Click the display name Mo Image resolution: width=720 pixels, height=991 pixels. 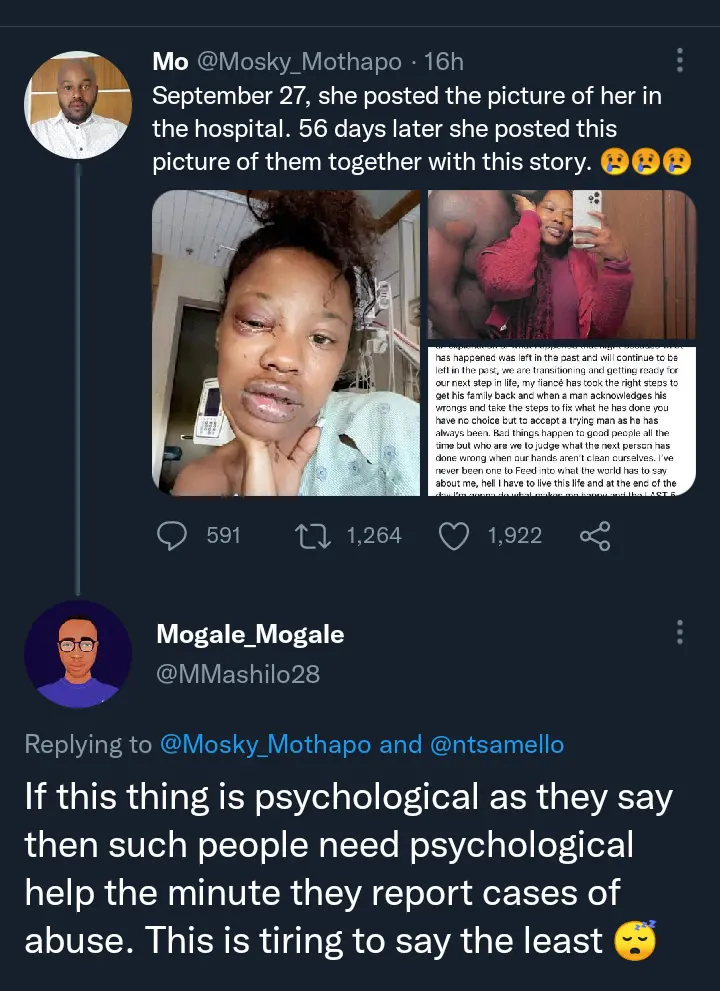[x=170, y=61]
